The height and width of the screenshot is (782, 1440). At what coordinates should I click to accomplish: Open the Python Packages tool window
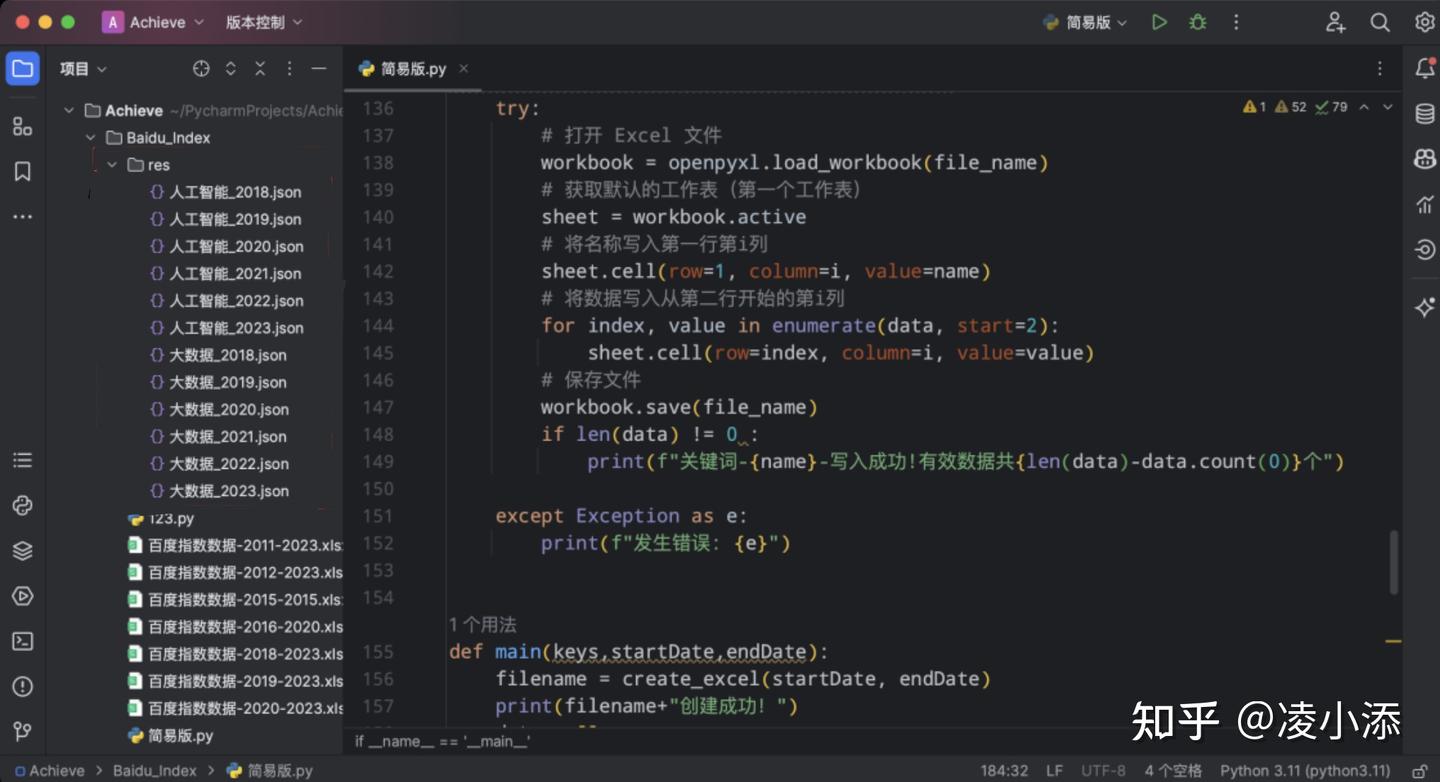[x=22, y=506]
